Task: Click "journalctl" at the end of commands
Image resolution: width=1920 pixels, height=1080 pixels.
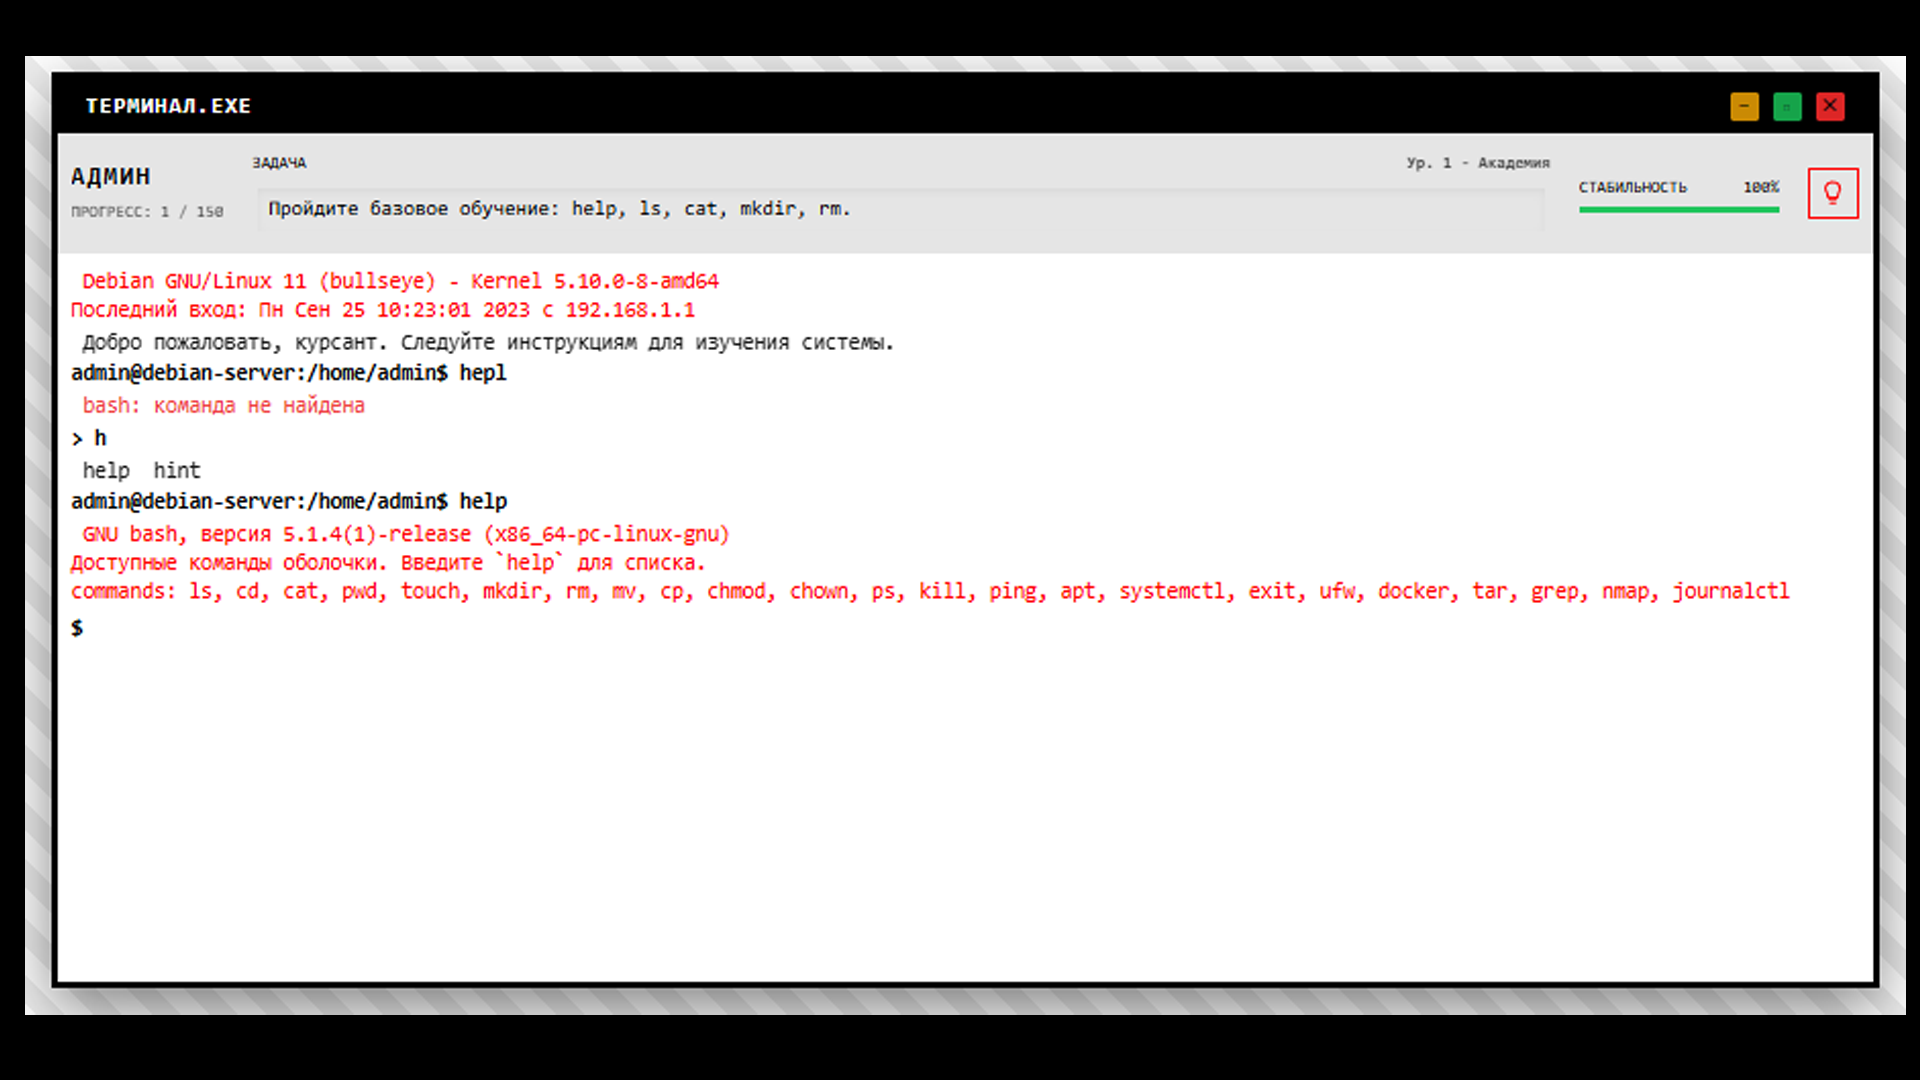Action: click(x=1730, y=591)
